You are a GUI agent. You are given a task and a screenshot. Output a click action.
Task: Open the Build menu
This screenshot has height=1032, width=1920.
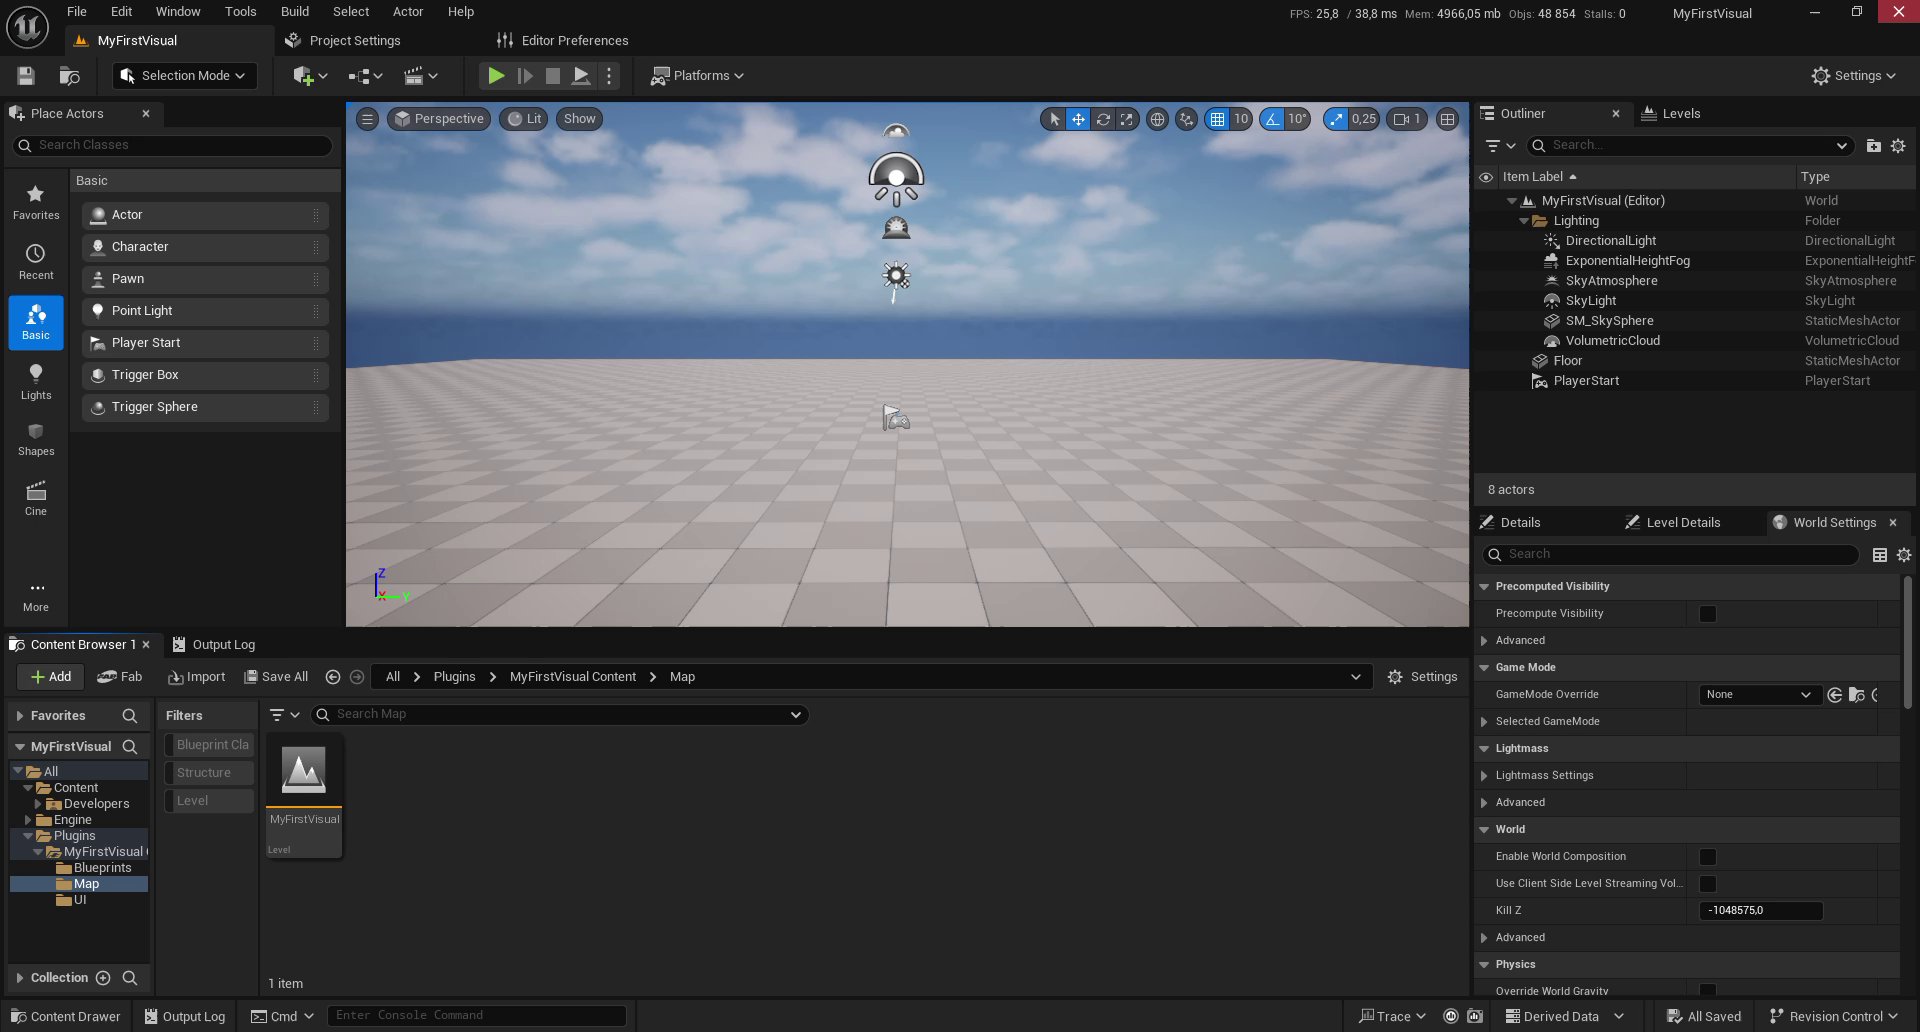[x=295, y=12]
